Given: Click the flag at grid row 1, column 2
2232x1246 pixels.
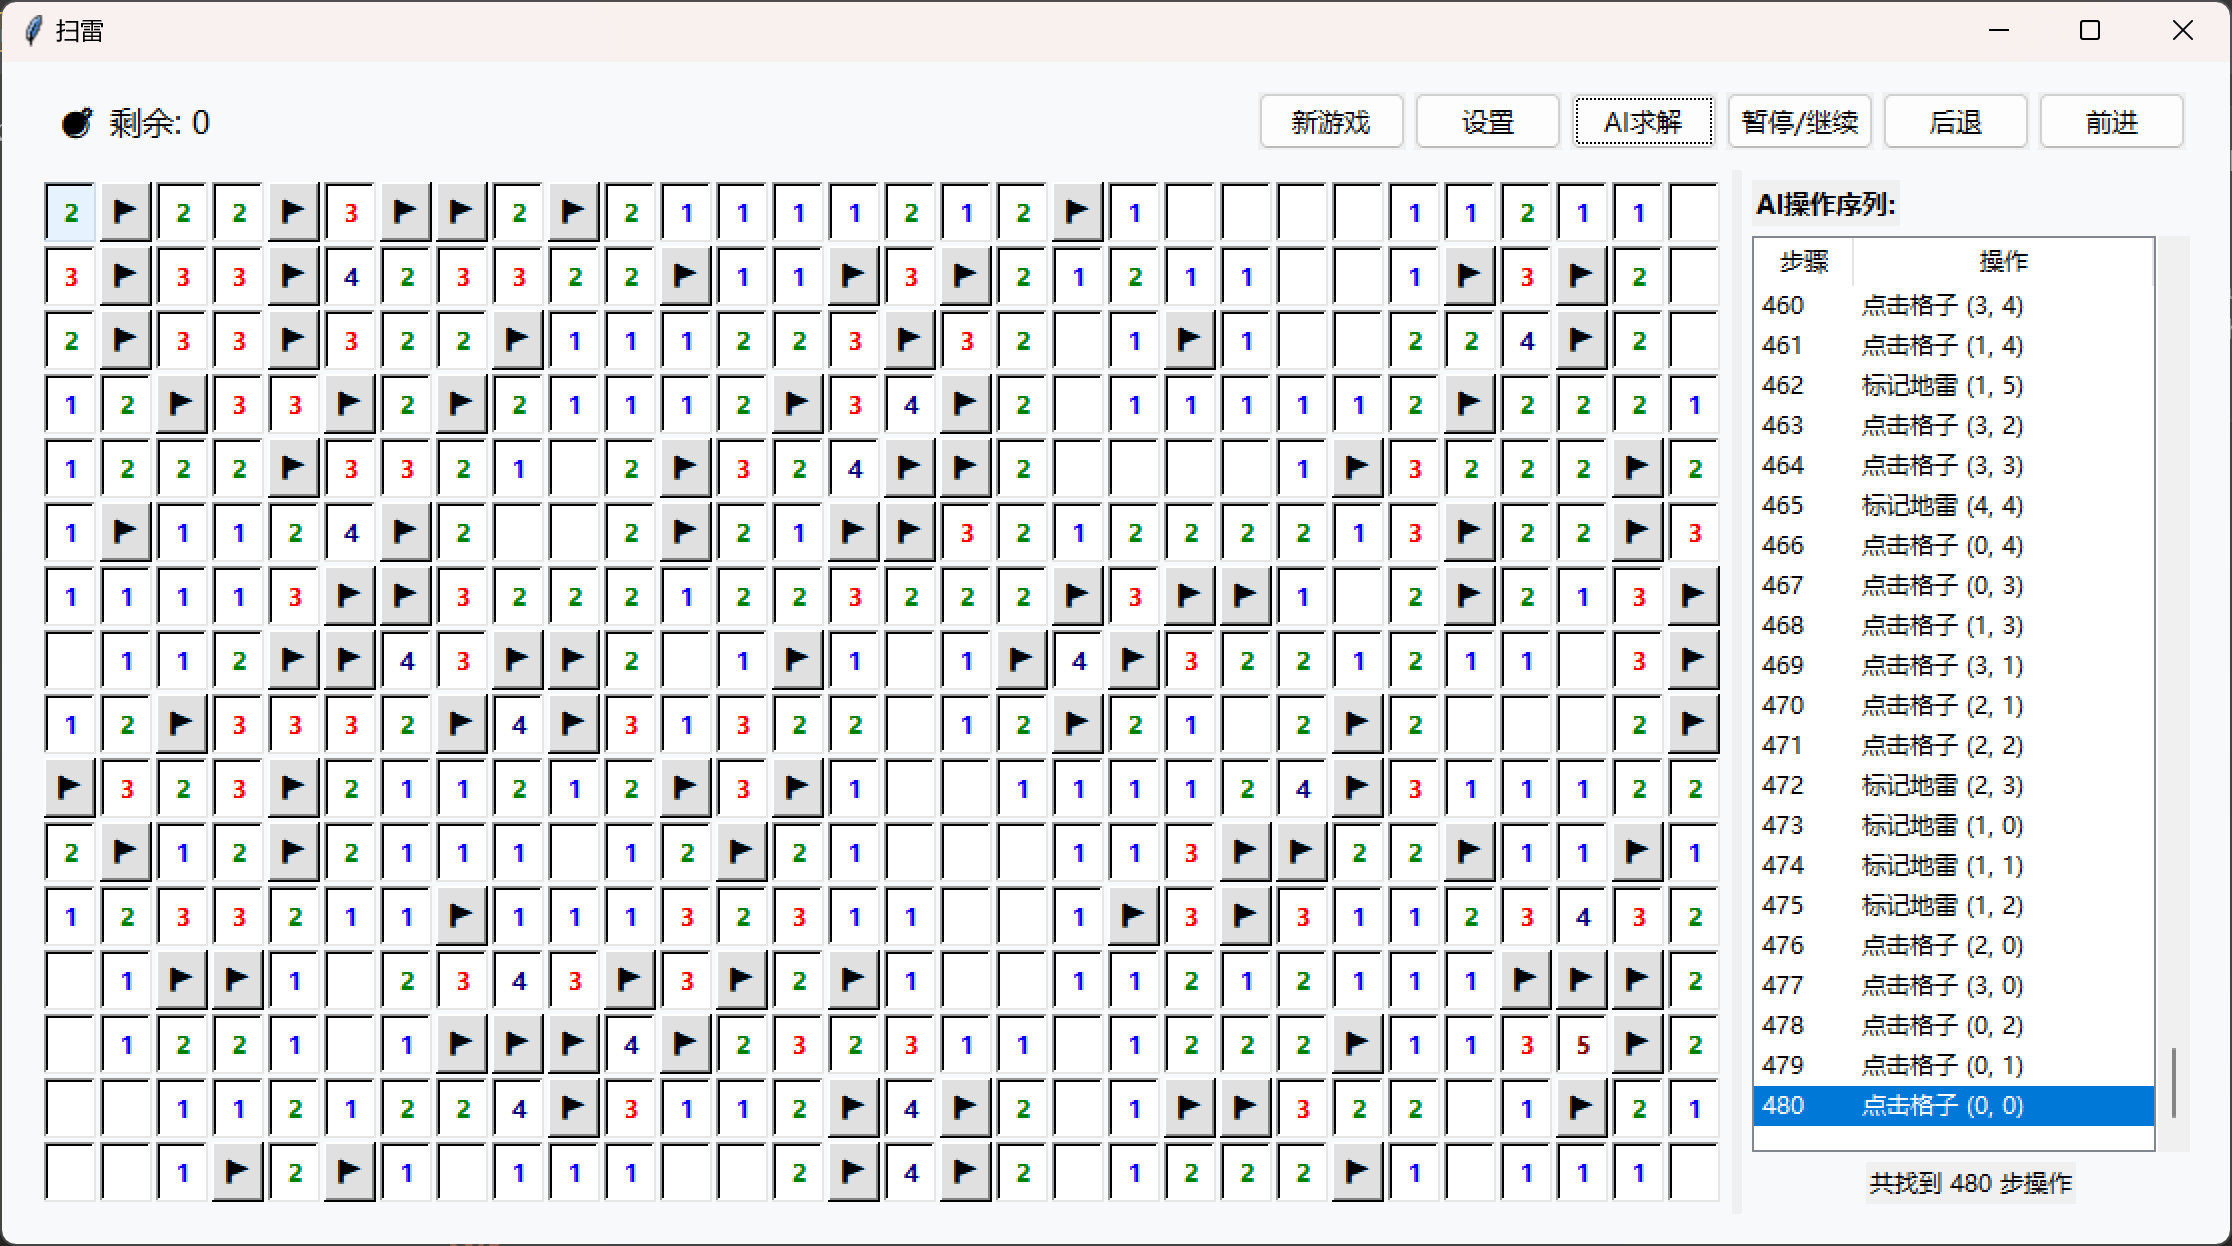Looking at the screenshot, I should [x=126, y=212].
